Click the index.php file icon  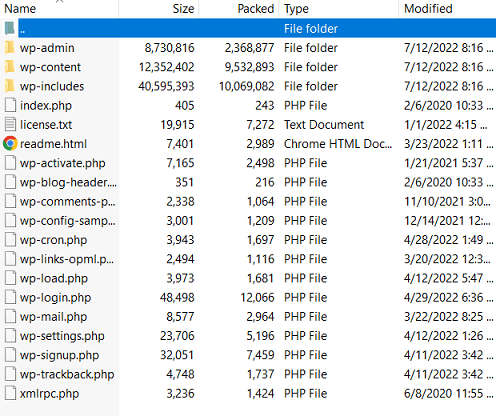10,105
